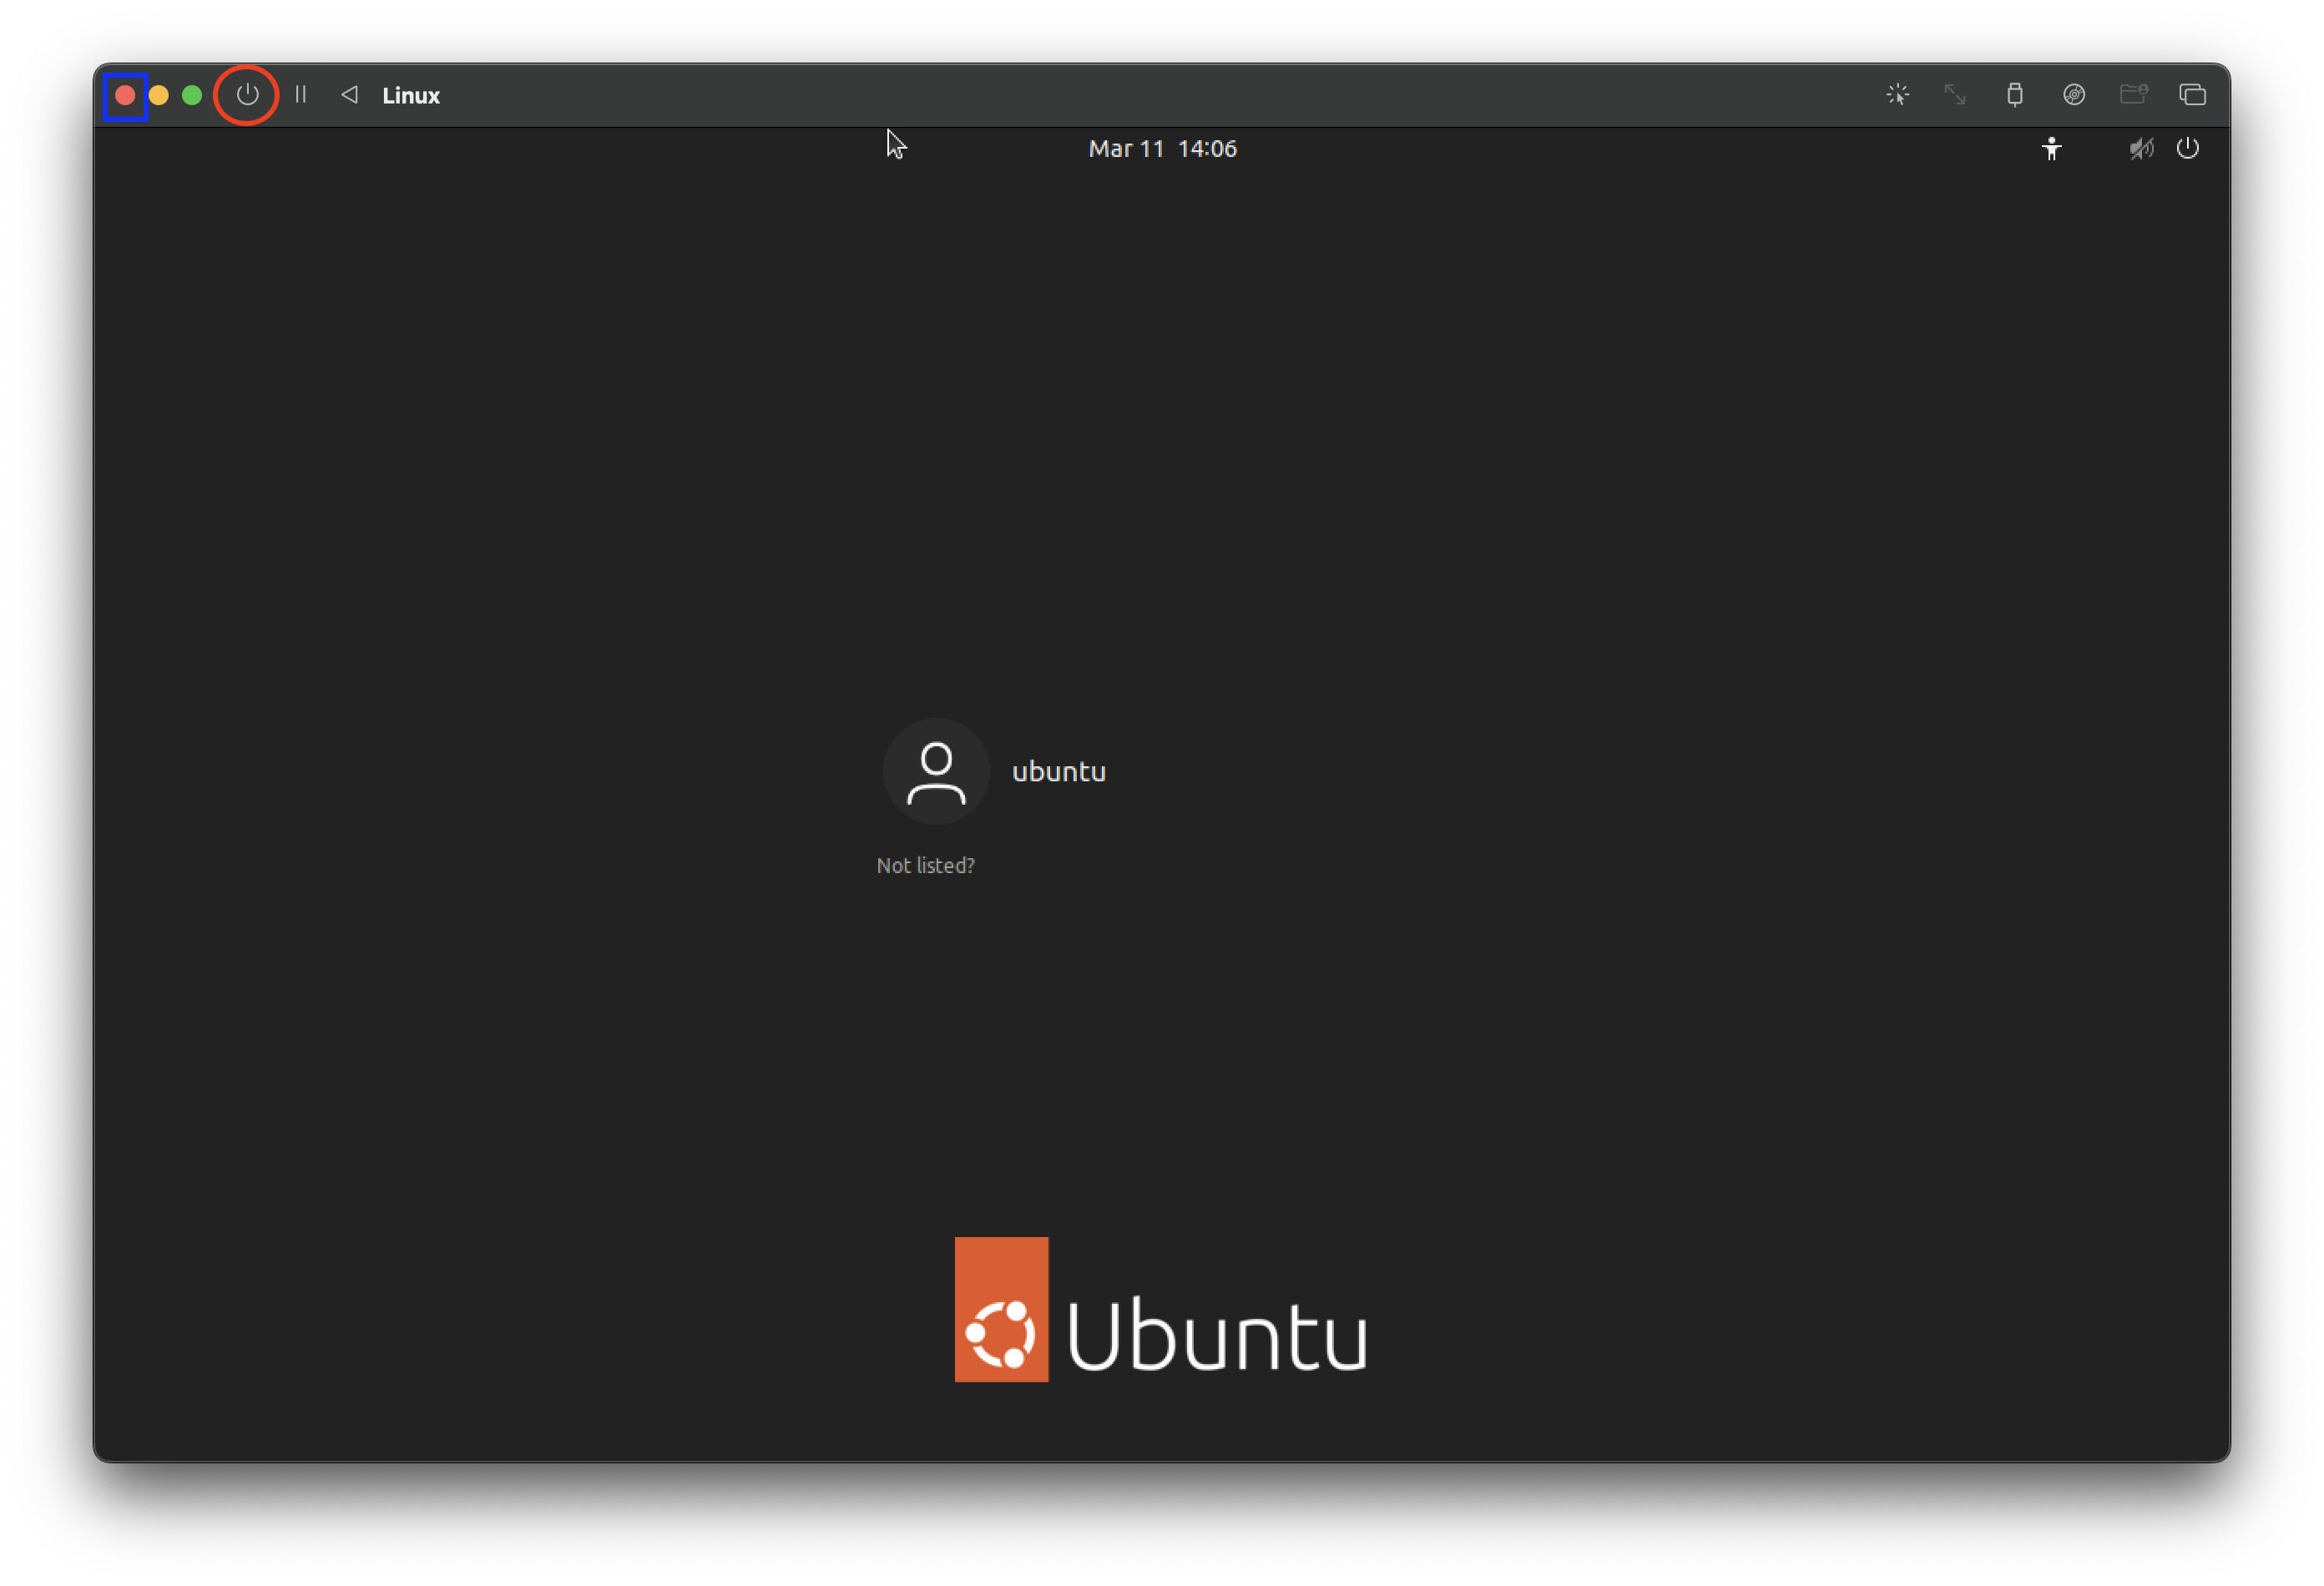Image resolution: width=2324 pixels, height=1586 pixels.
Task: Pause the Linux virtual machine
Action: click(x=300, y=95)
